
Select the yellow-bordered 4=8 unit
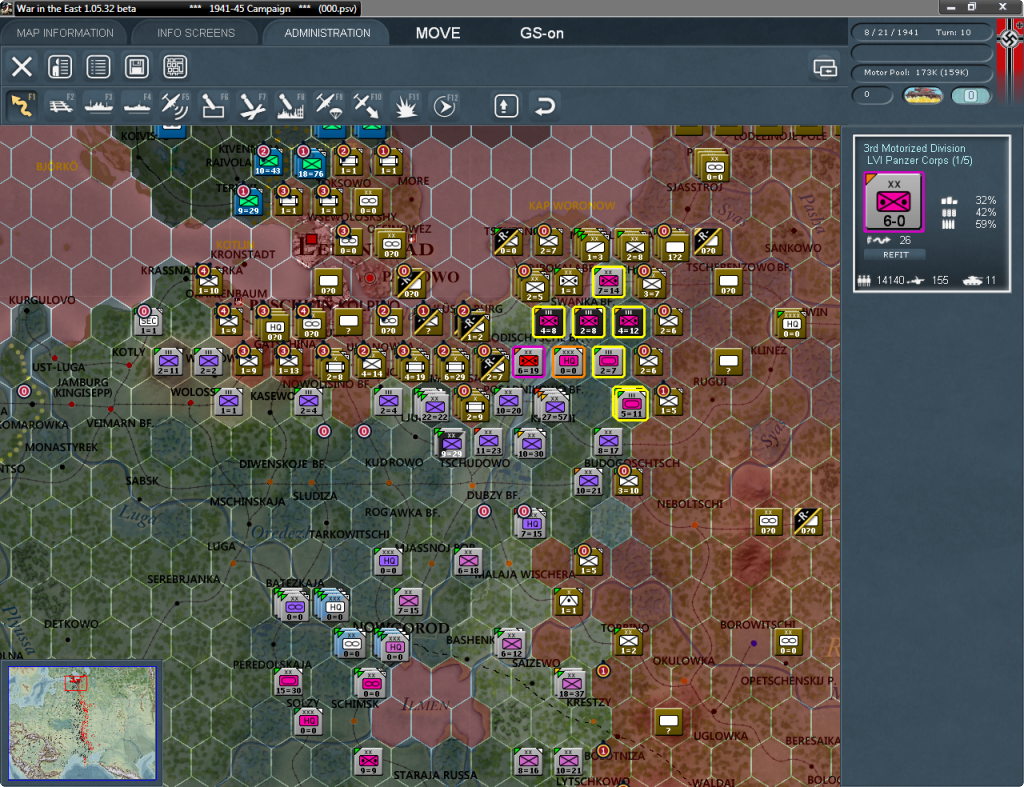coord(549,323)
